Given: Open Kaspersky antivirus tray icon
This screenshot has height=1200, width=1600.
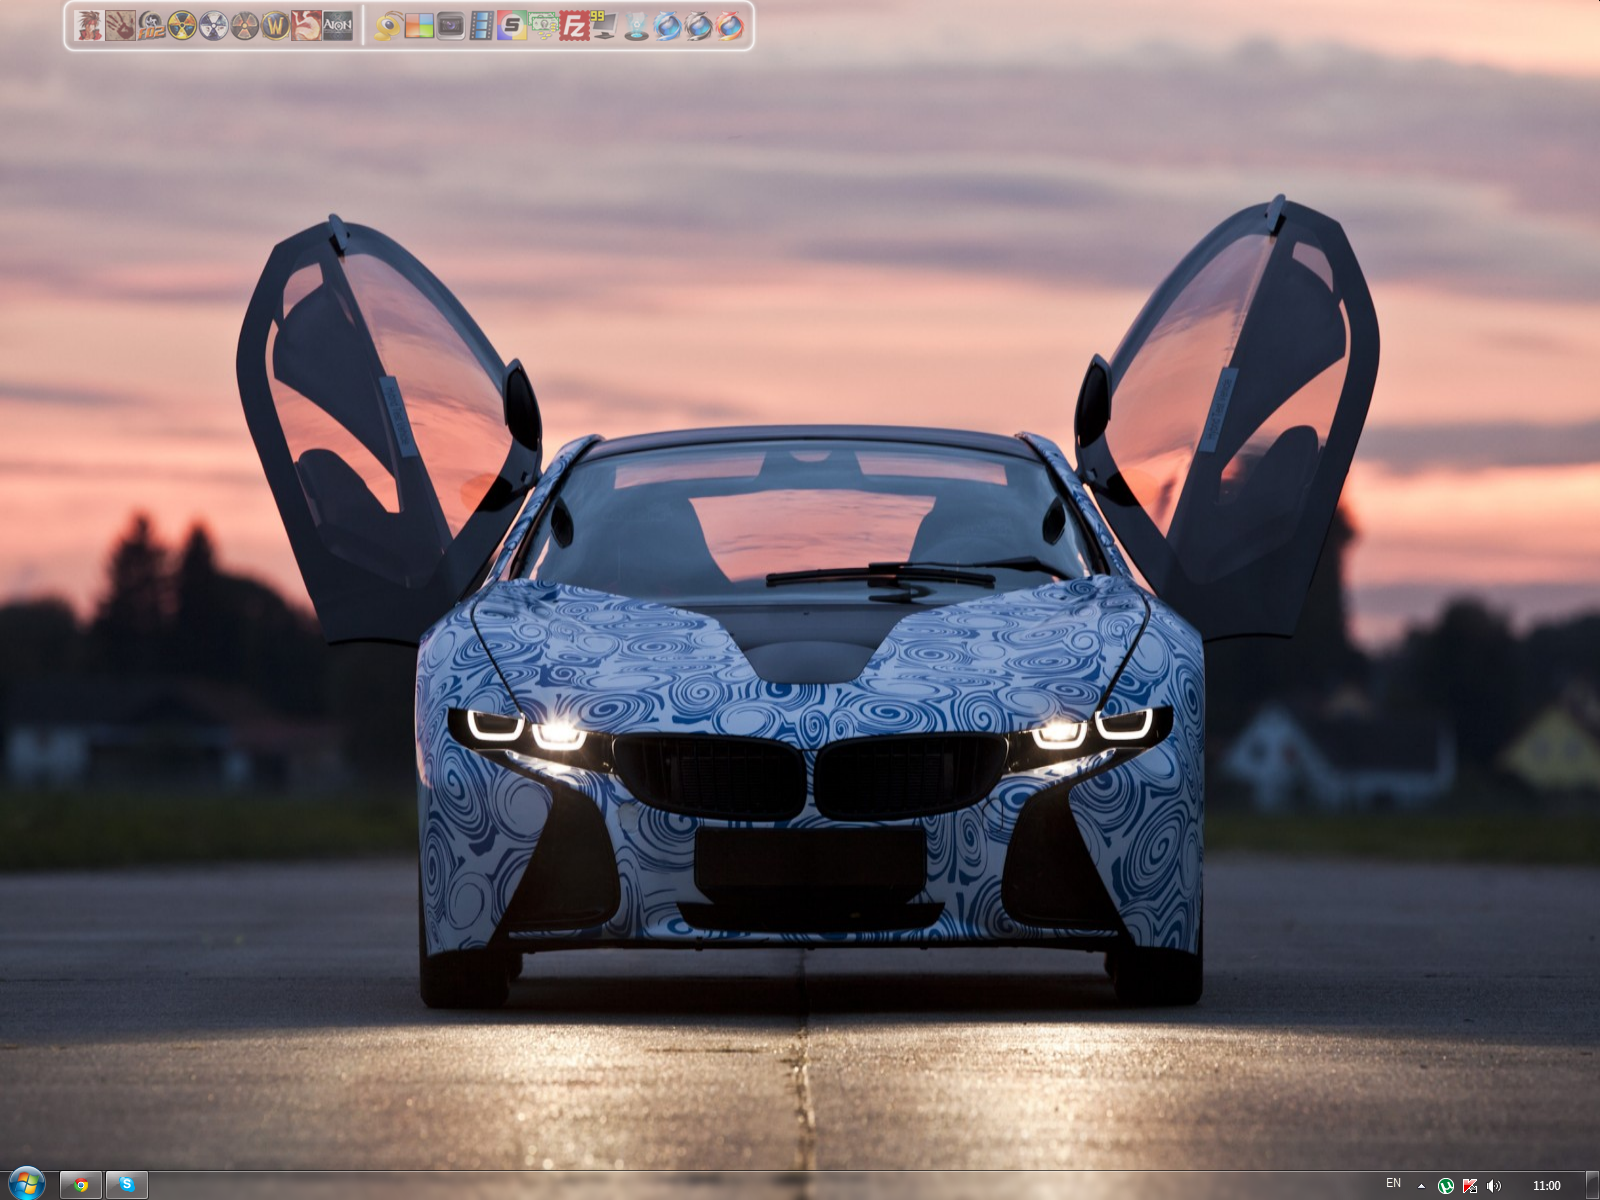Looking at the screenshot, I should coord(1469,1186).
